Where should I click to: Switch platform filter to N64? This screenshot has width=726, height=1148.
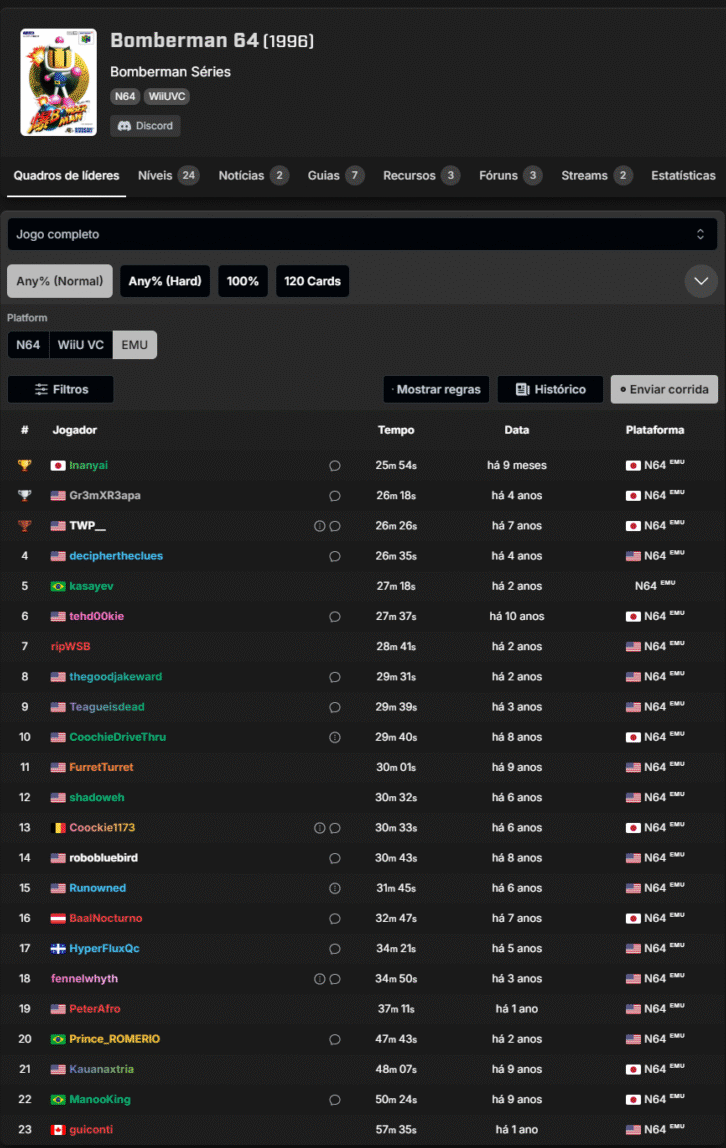(28, 345)
